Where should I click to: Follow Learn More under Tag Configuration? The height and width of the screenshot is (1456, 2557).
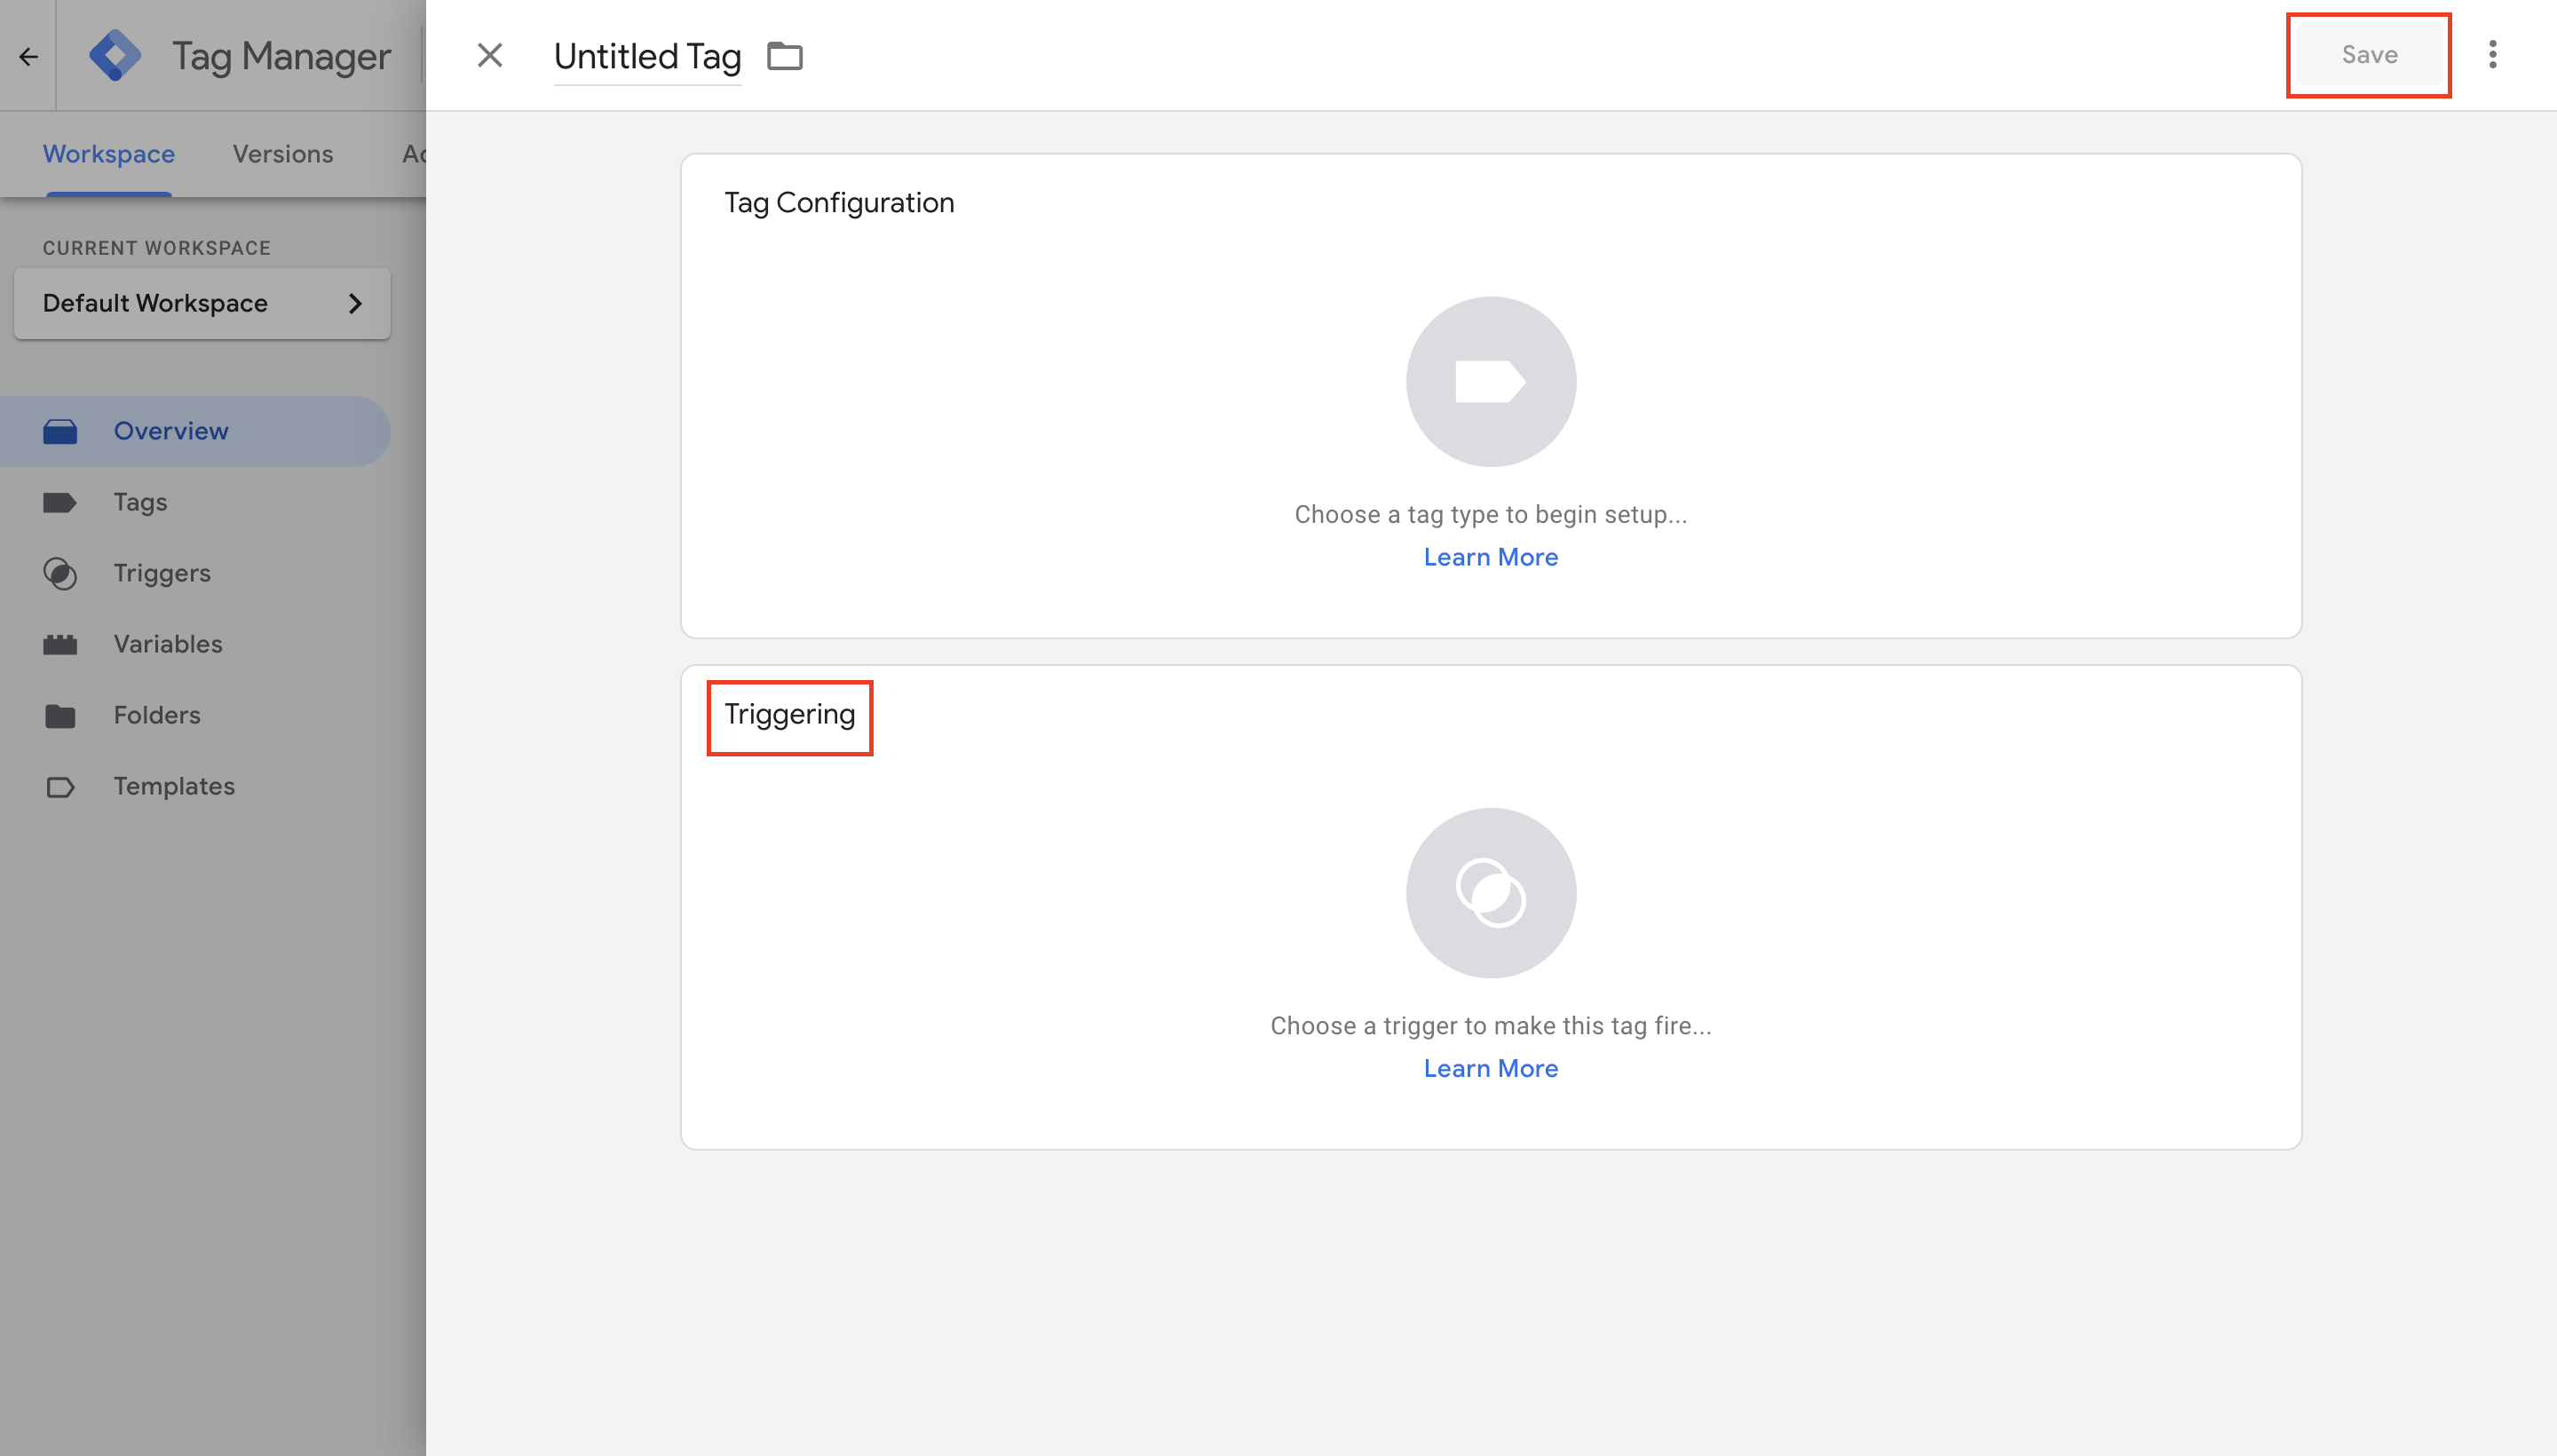pos(1490,557)
